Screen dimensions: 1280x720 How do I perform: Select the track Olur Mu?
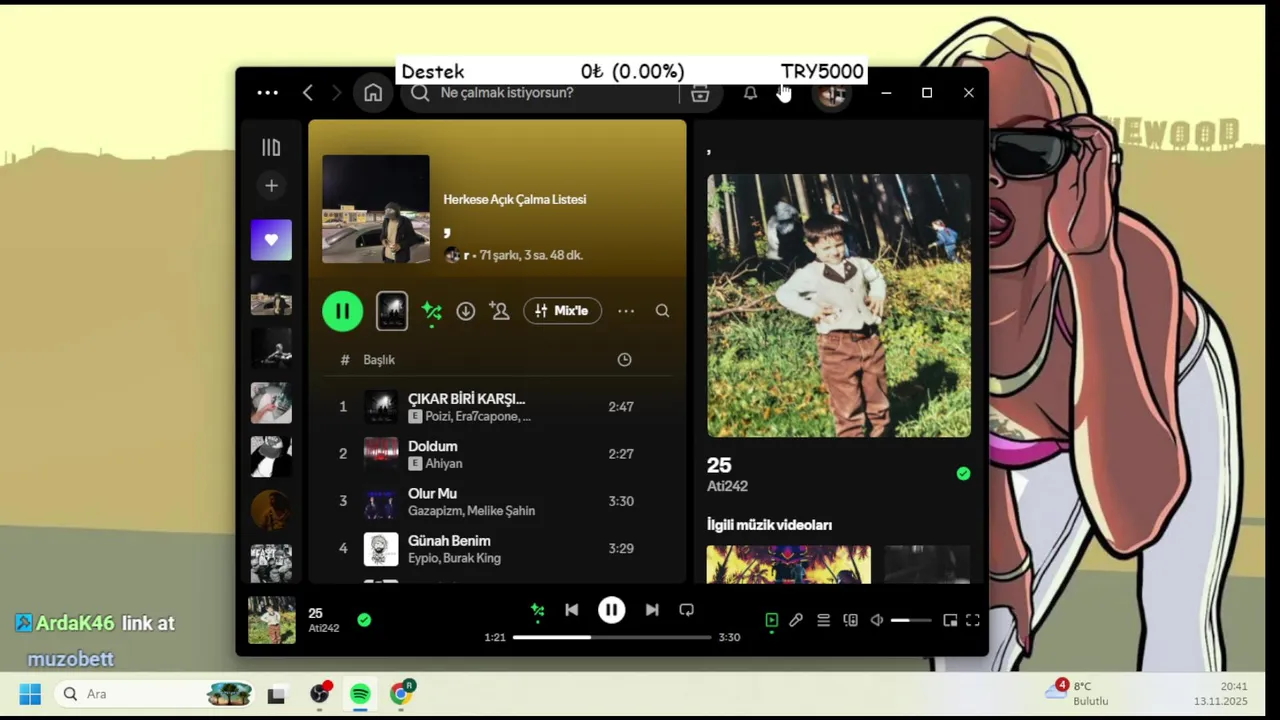[x=432, y=494]
